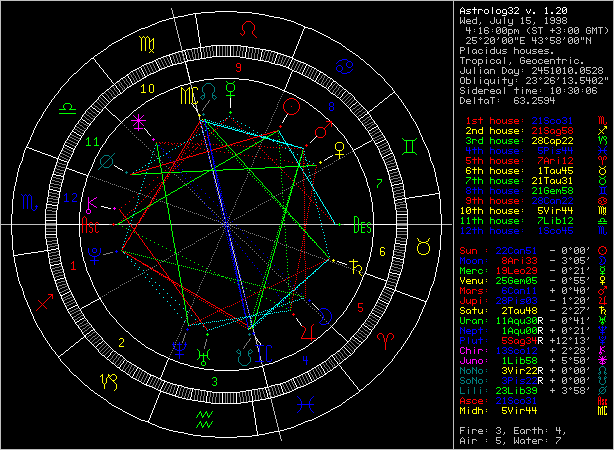Click the blue Moon crescent on the wheel
Image resolution: width=614 pixels, height=450 pixels.
point(326,316)
